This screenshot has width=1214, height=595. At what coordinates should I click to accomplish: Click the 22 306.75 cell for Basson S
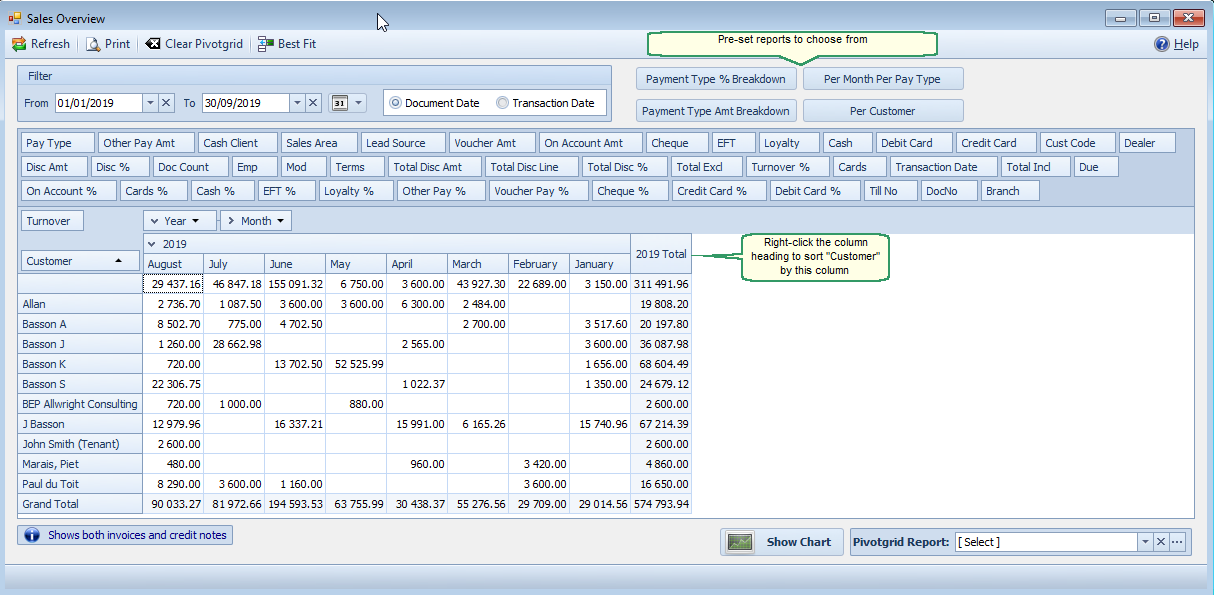[173, 384]
